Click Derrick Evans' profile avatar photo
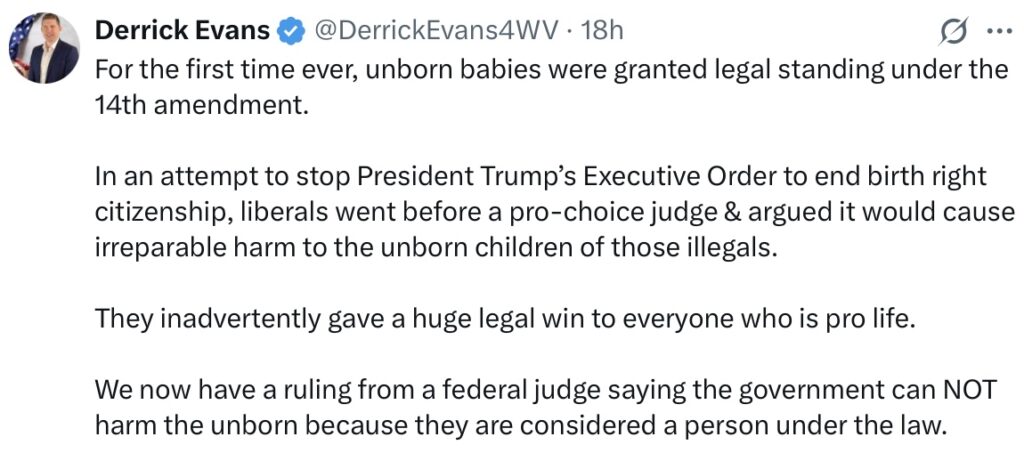 tap(45, 48)
